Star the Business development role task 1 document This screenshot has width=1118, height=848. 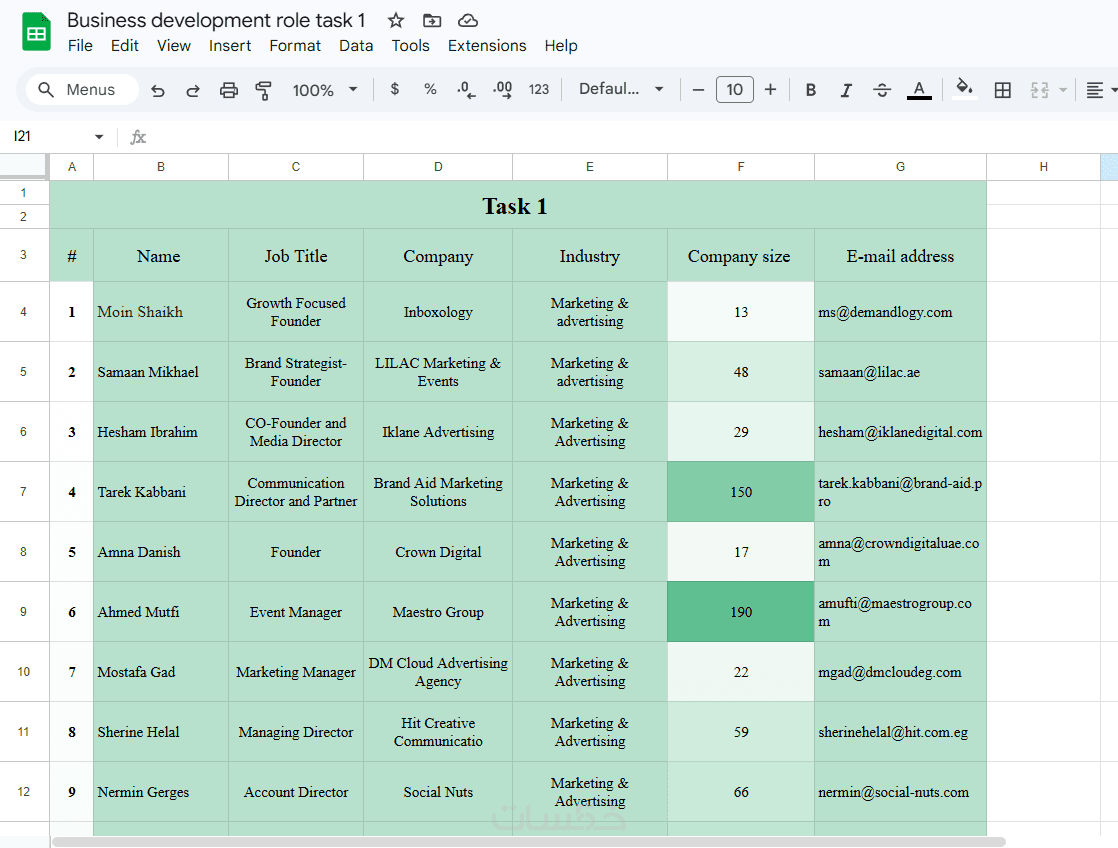(396, 20)
